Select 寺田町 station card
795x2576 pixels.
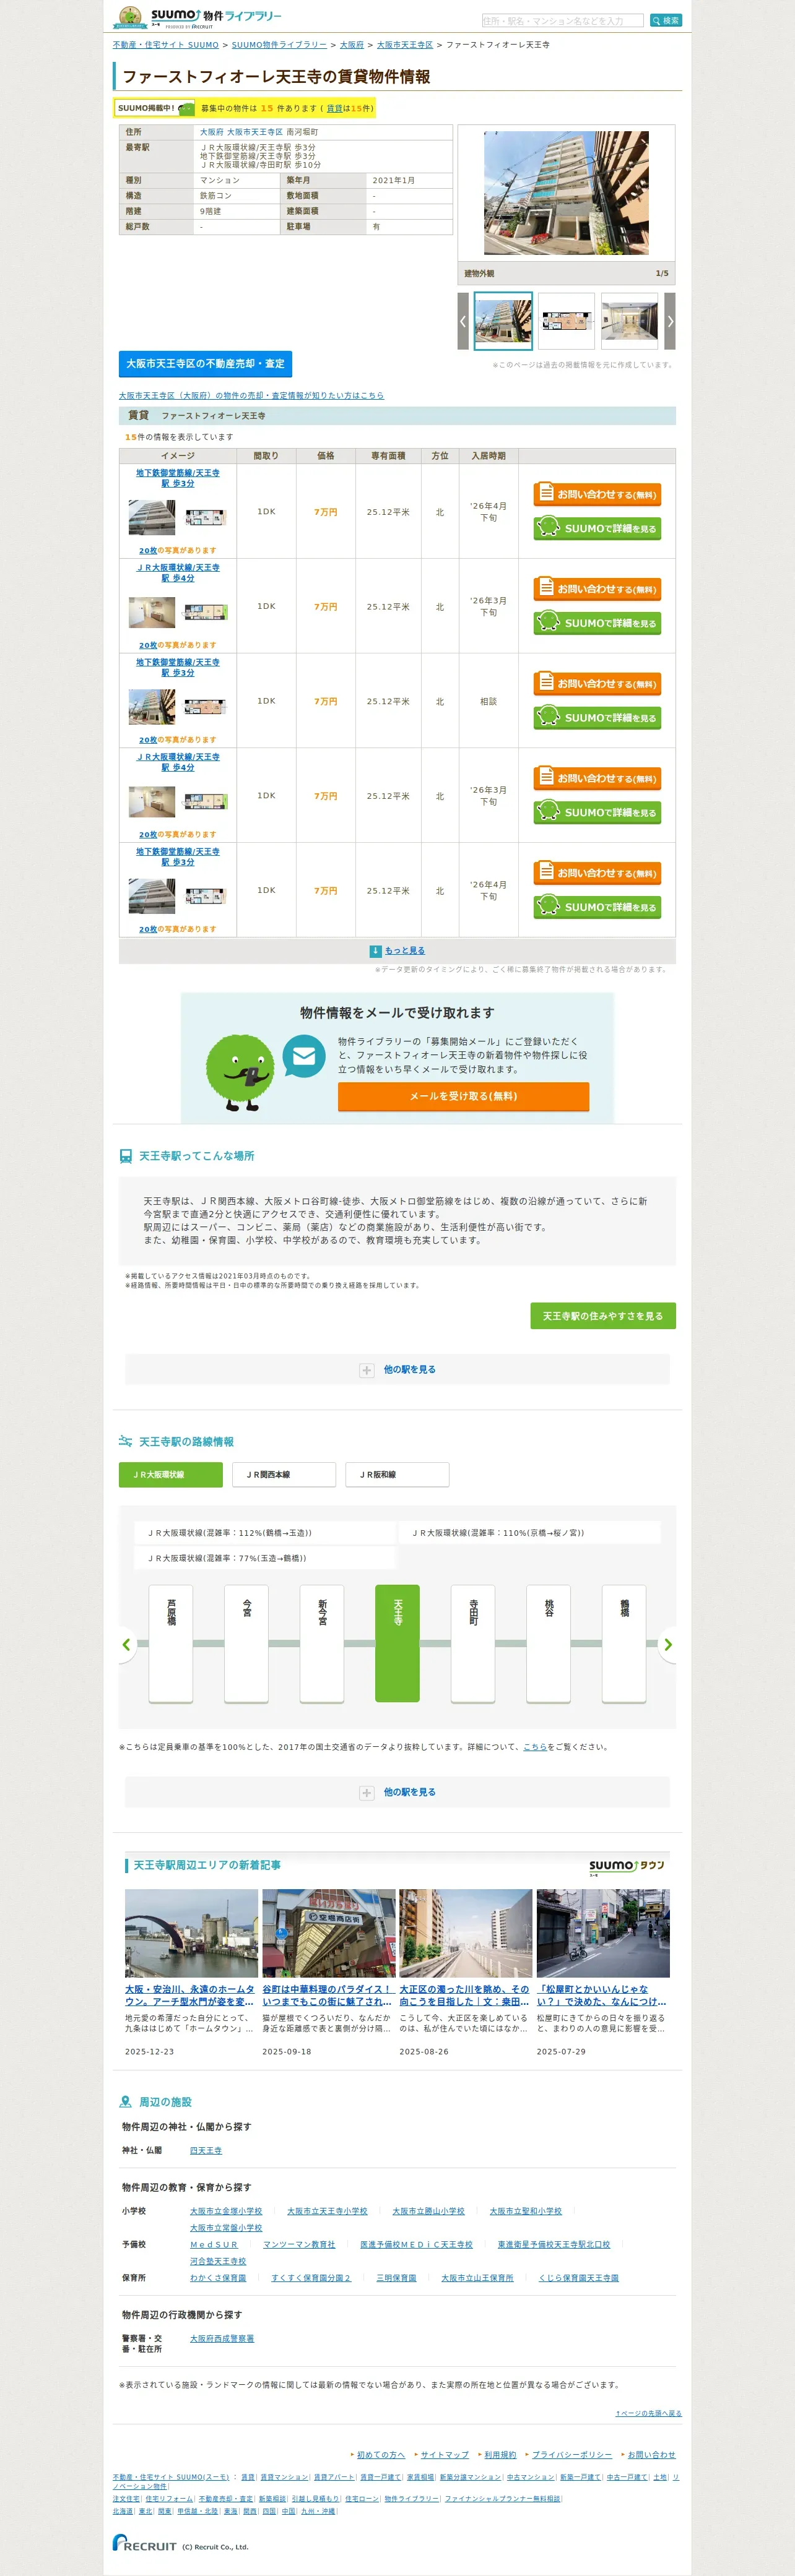473,1643
